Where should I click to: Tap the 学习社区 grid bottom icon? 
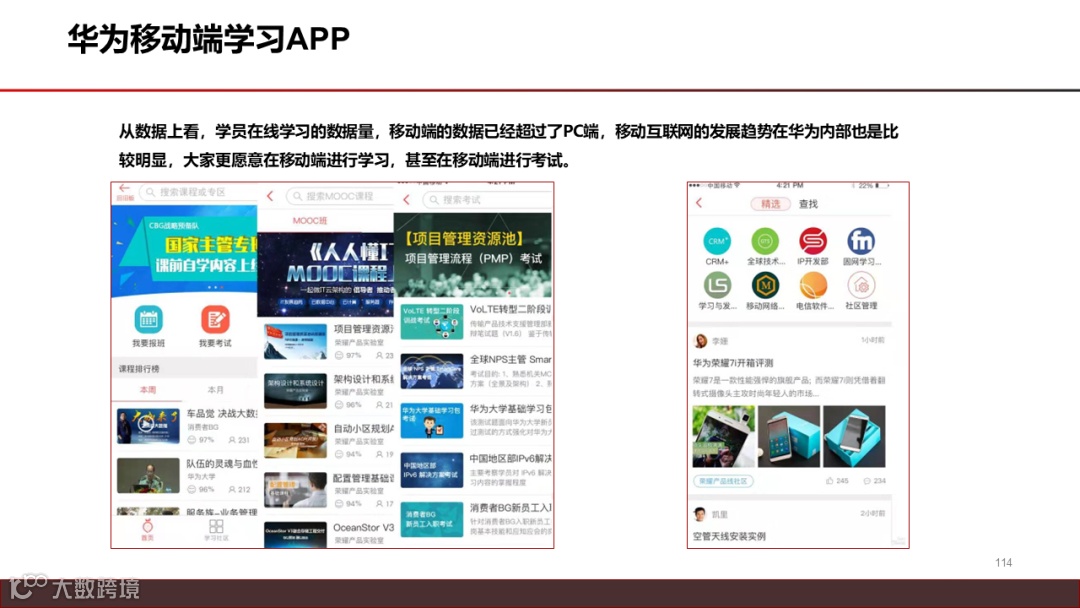[216, 530]
